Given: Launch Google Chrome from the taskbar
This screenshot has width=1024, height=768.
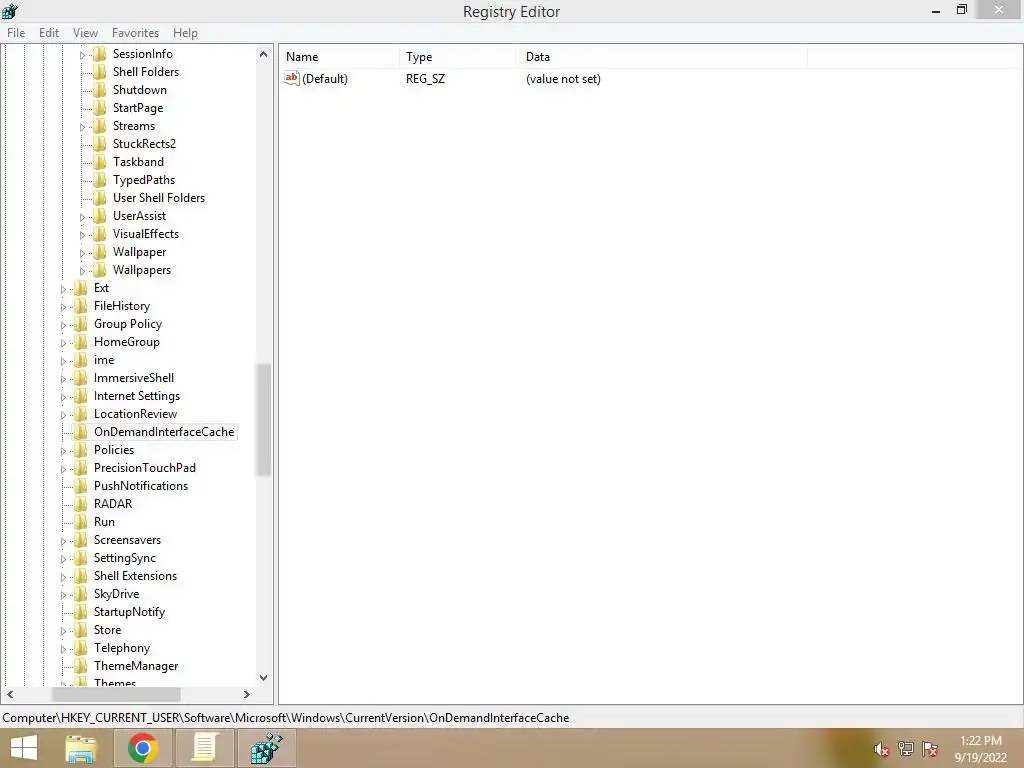Looking at the screenshot, I should click(142, 748).
